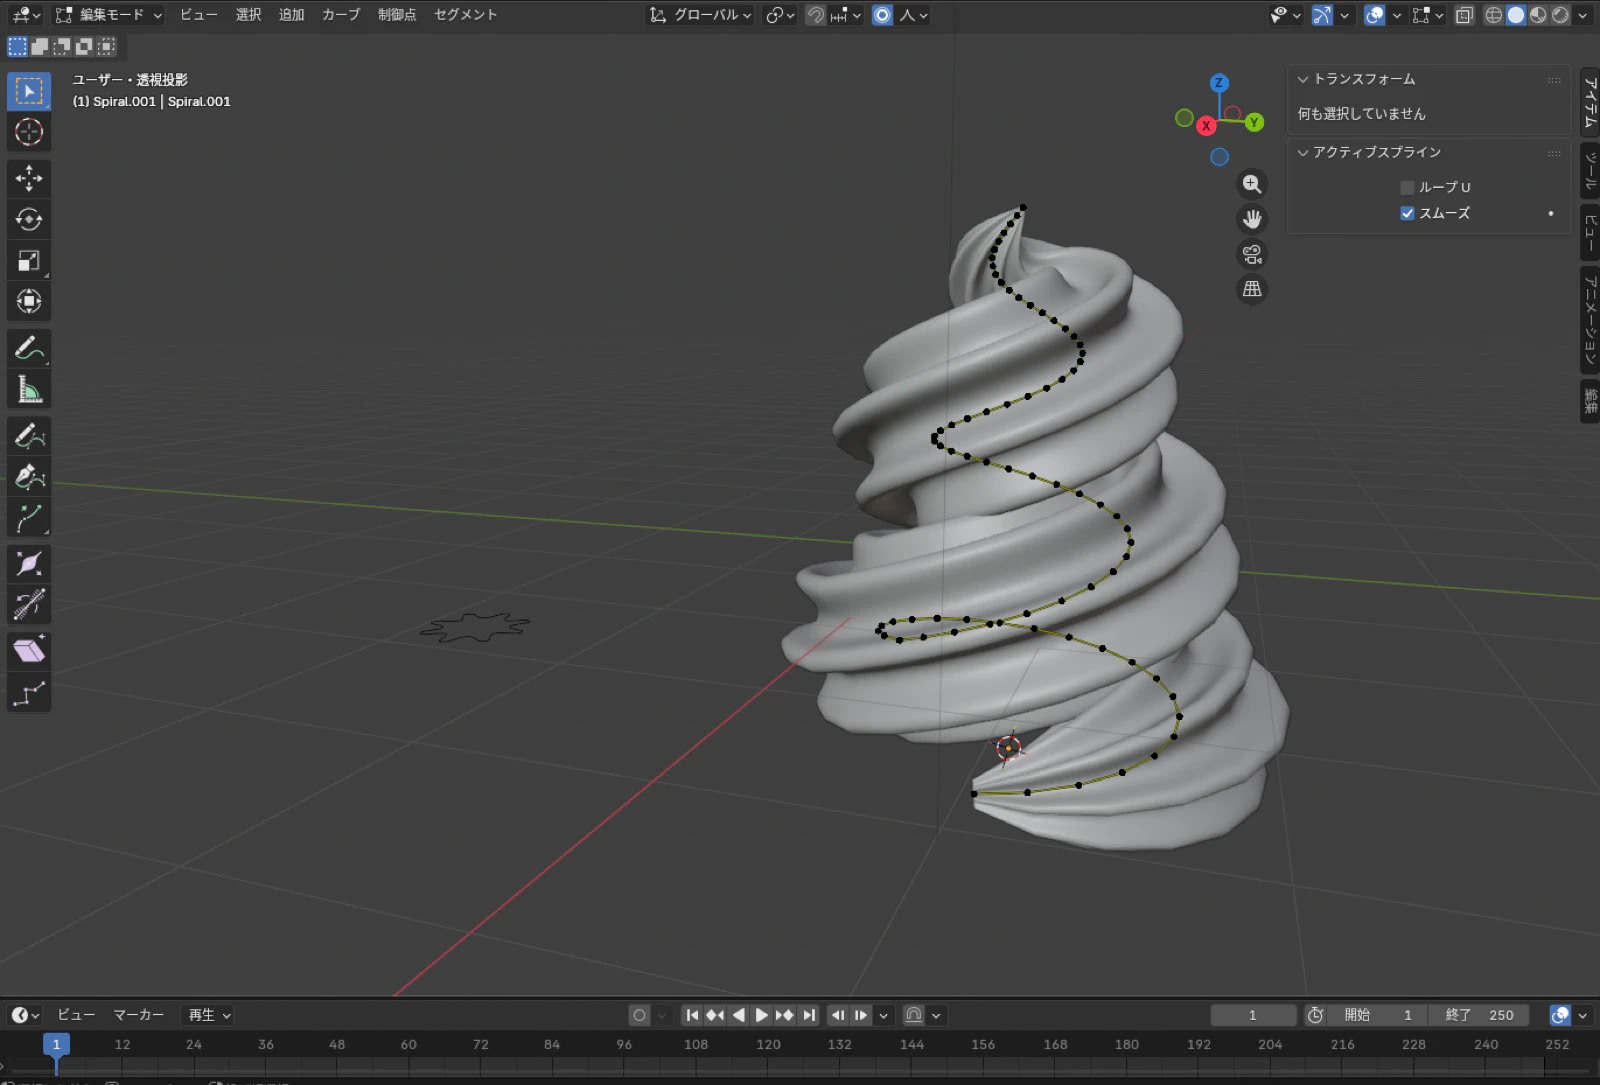Choose the Scale tool
The height and width of the screenshot is (1085, 1600).
coord(28,261)
